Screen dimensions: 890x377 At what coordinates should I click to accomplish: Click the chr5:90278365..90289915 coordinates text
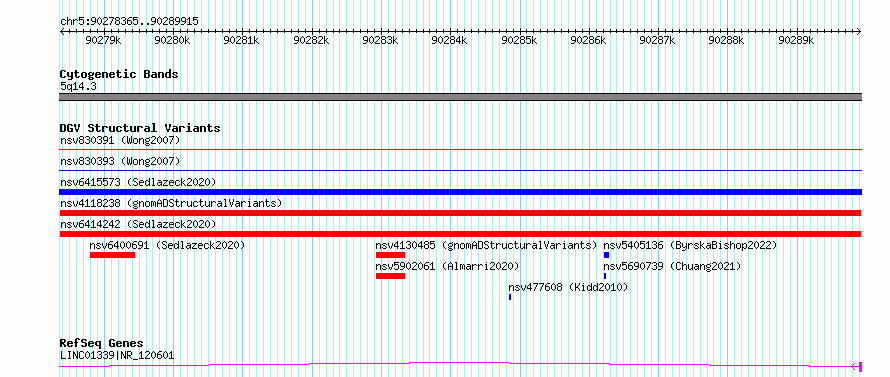(x=129, y=21)
